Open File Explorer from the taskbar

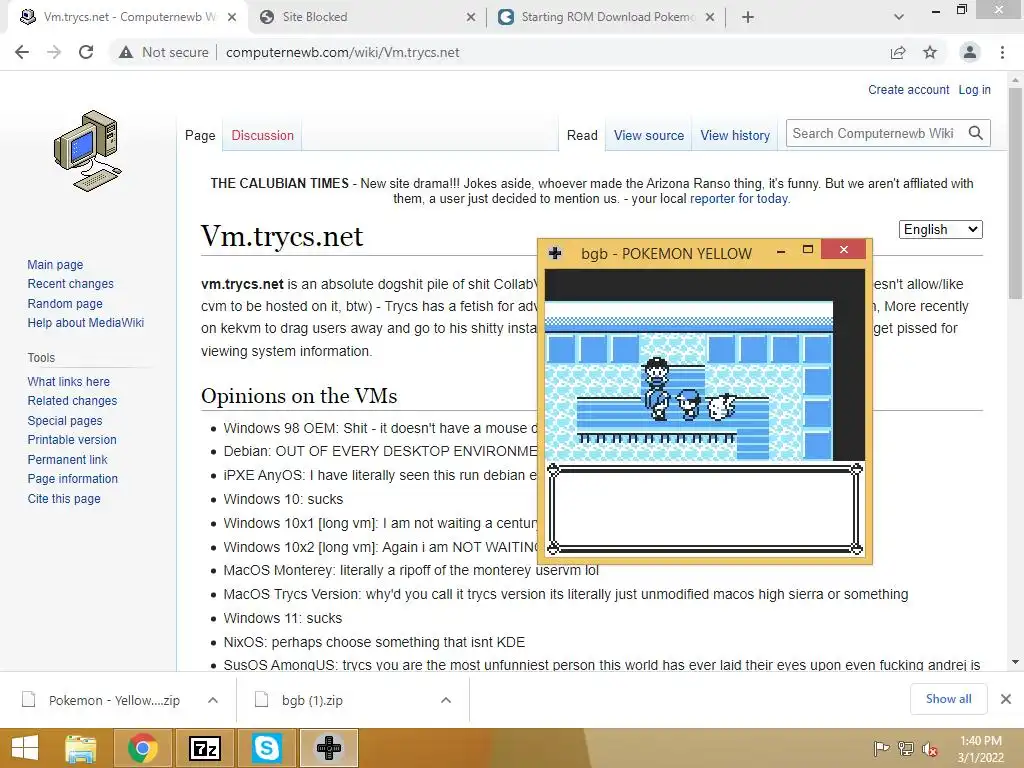81,748
